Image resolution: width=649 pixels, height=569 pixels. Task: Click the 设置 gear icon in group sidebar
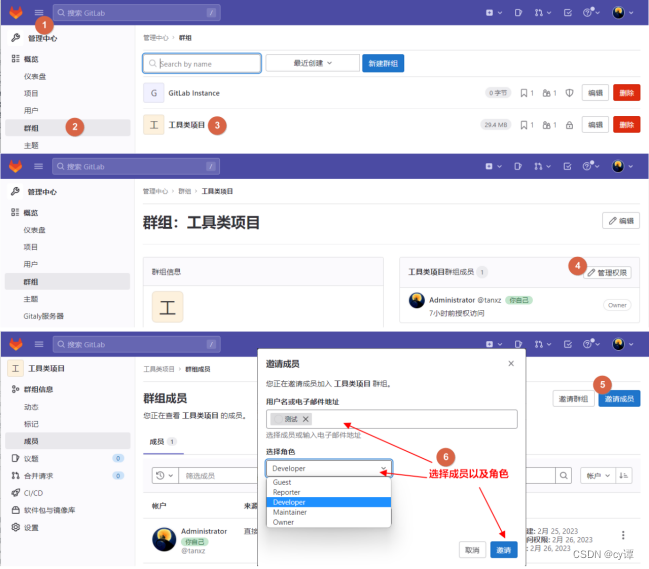tap(15, 527)
